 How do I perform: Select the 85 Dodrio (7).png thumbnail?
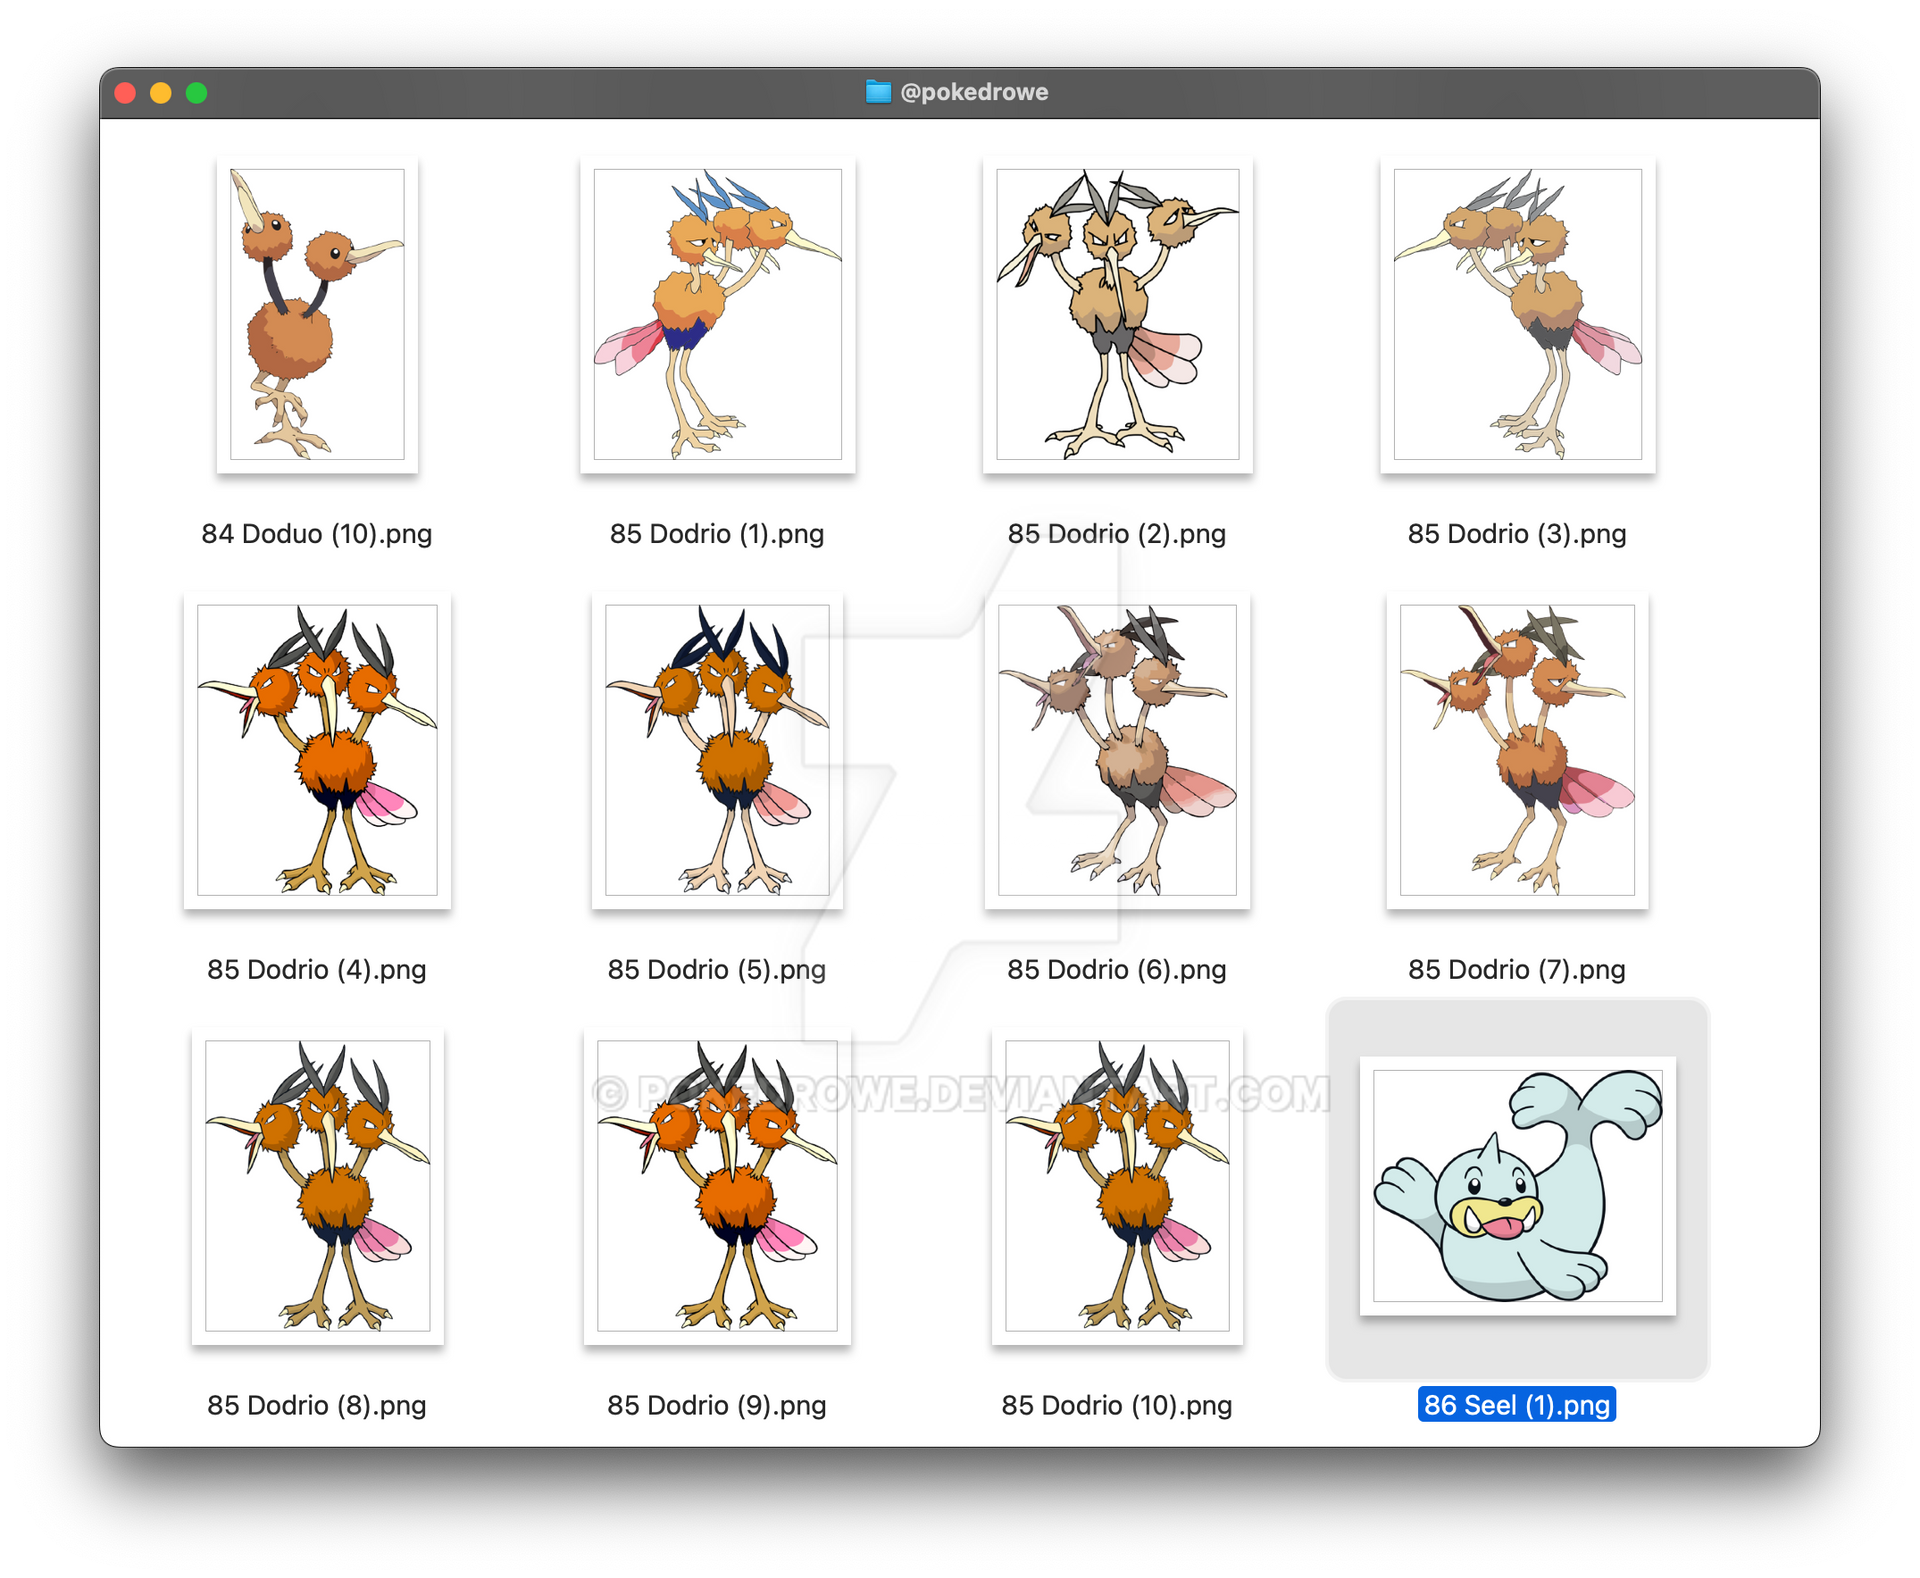coord(1517,750)
